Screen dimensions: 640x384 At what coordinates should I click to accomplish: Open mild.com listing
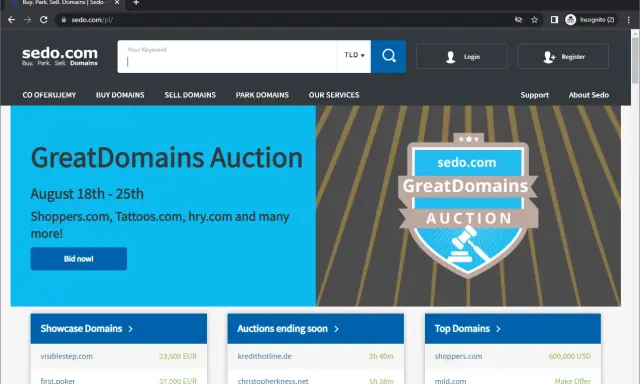coord(450,380)
